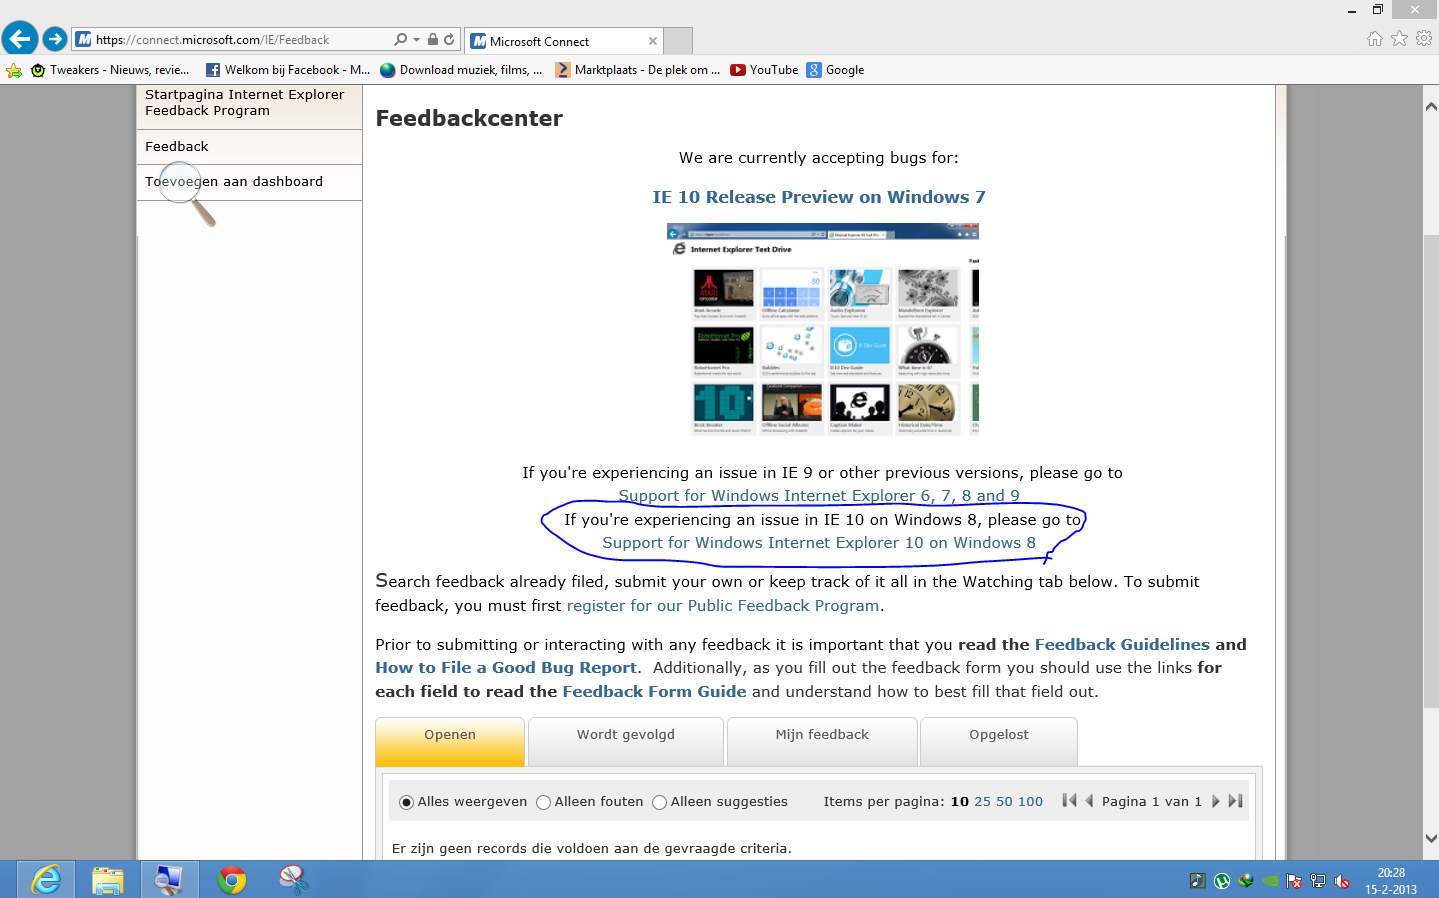
Task: Switch to the Wordt gevolgd tab
Action: [626, 742]
